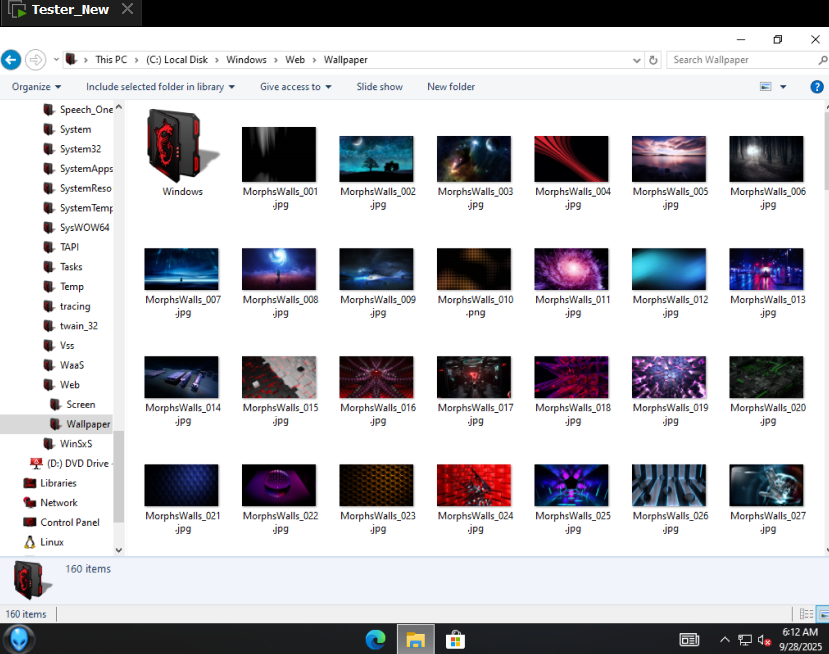Select MorphsWalls_015.jpg thumbnail
Viewport: 829px width, 654px height.
tap(279, 377)
